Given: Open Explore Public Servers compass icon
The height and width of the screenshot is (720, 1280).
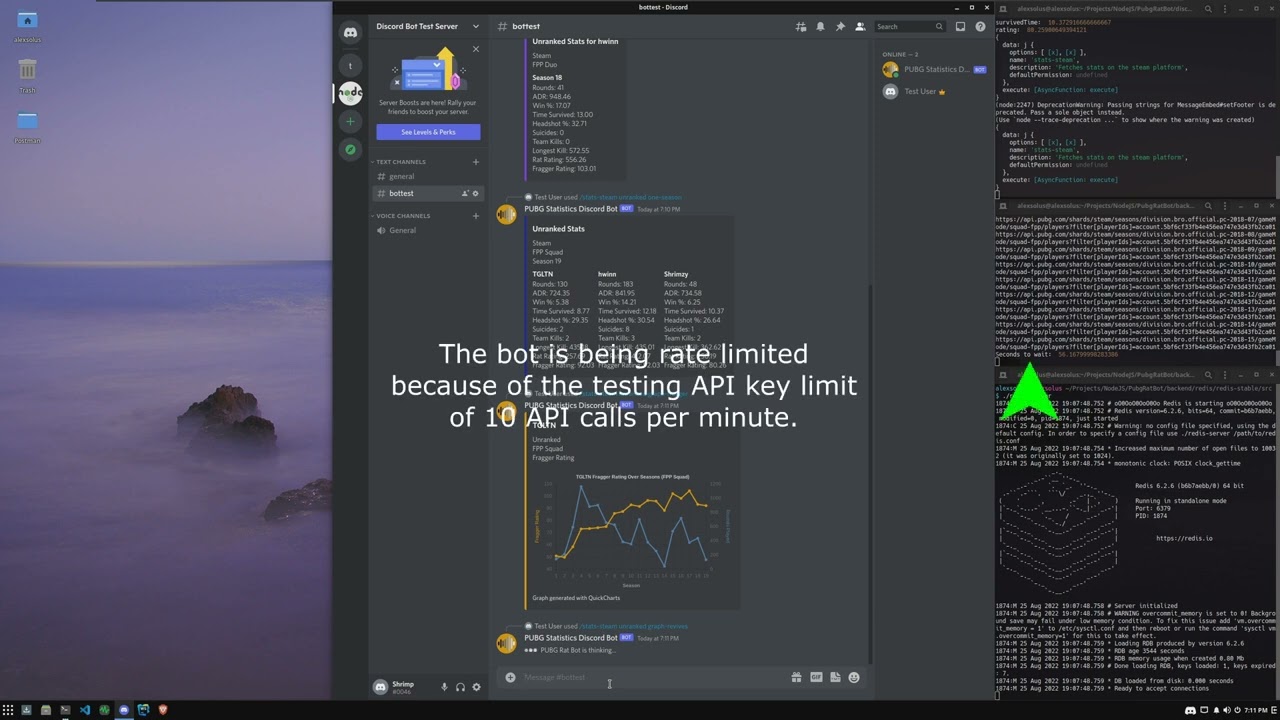Looking at the screenshot, I should click(x=350, y=149).
